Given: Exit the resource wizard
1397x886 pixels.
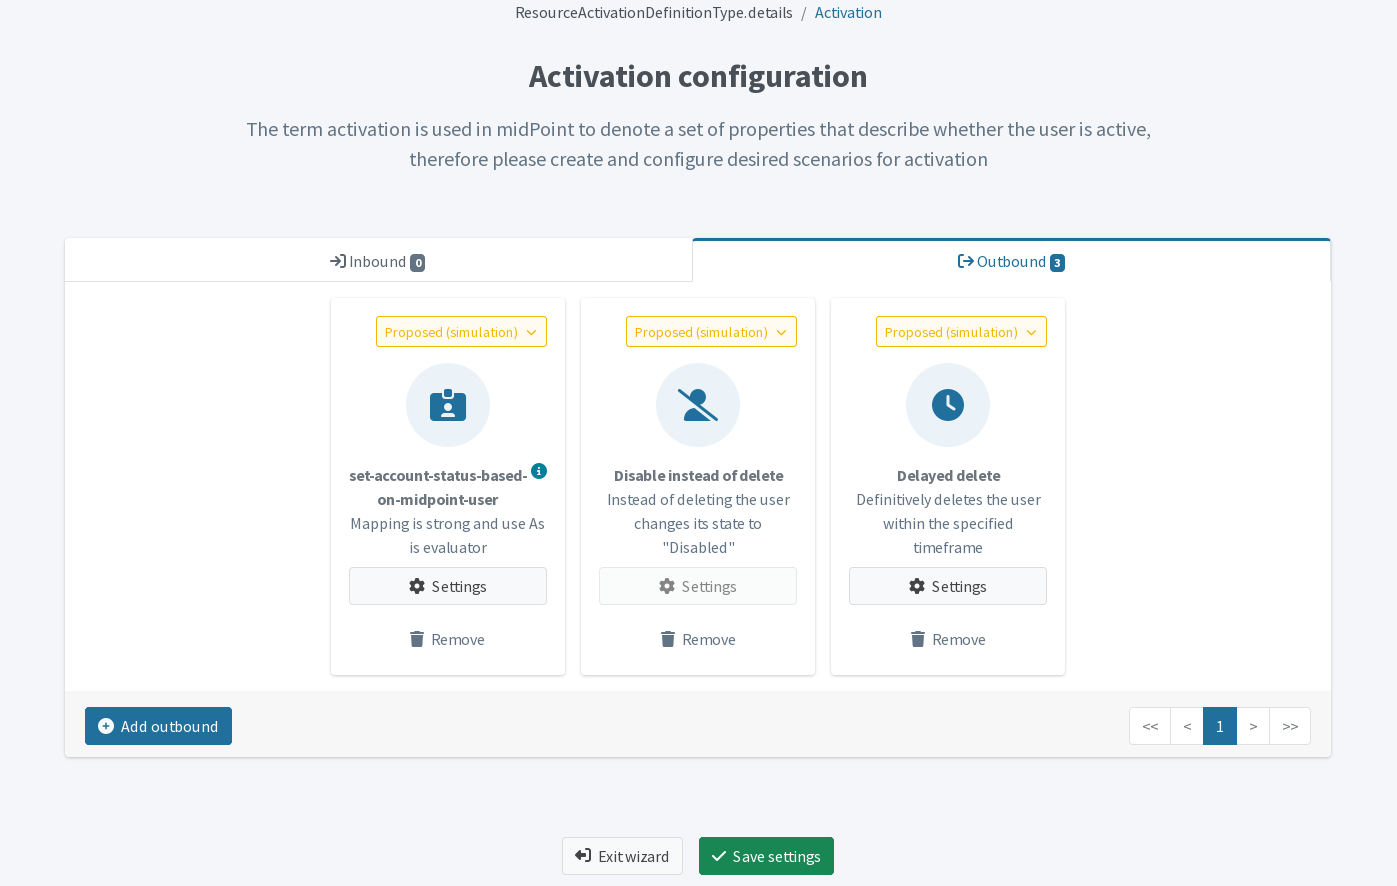Looking at the screenshot, I should coord(622,856).
